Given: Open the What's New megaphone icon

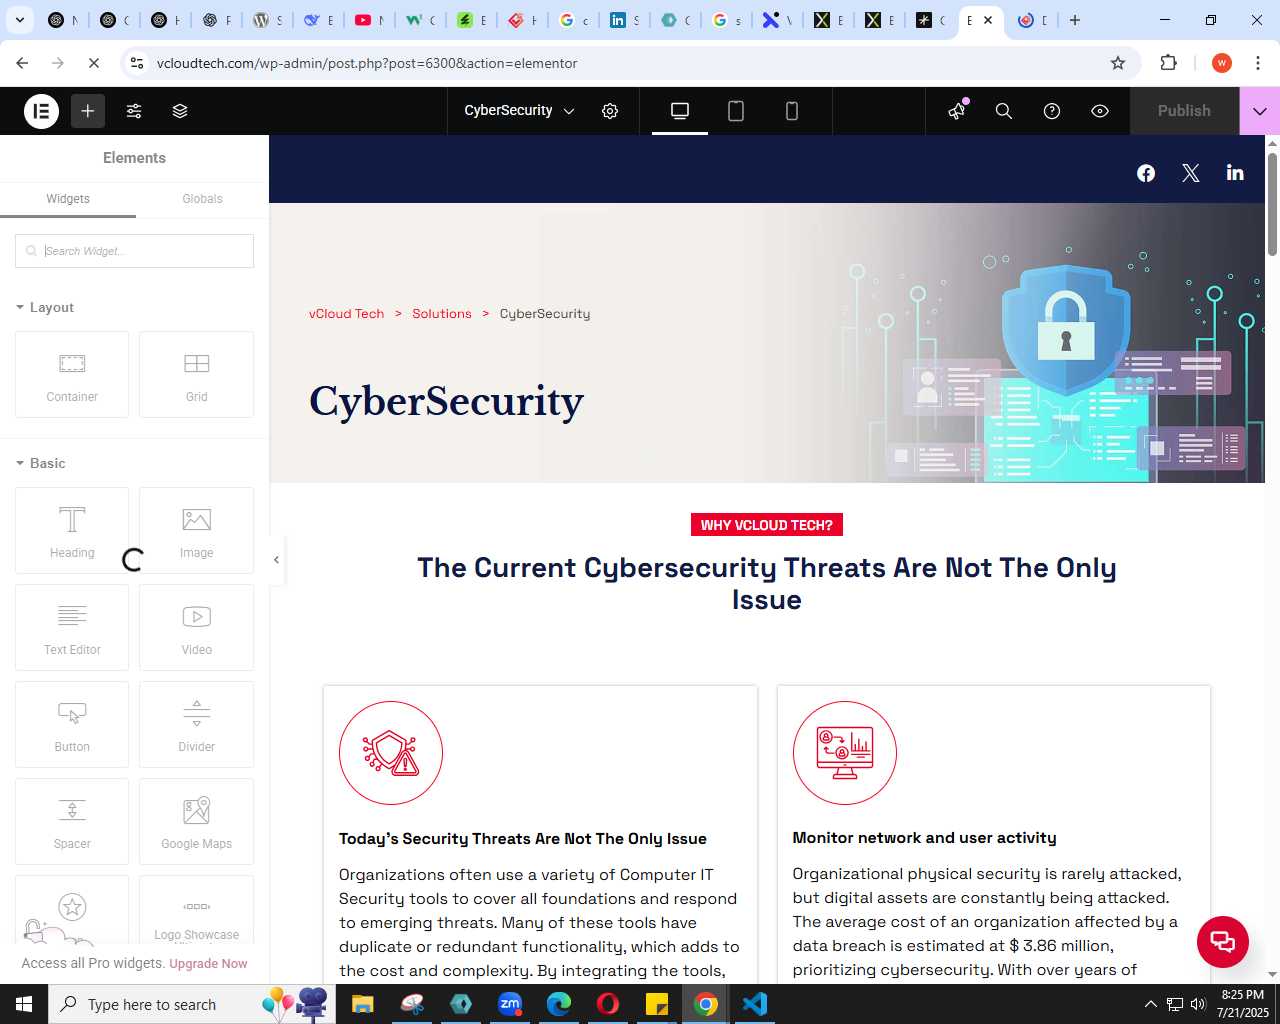Looking at the screenshot, I should click(957, 111).
